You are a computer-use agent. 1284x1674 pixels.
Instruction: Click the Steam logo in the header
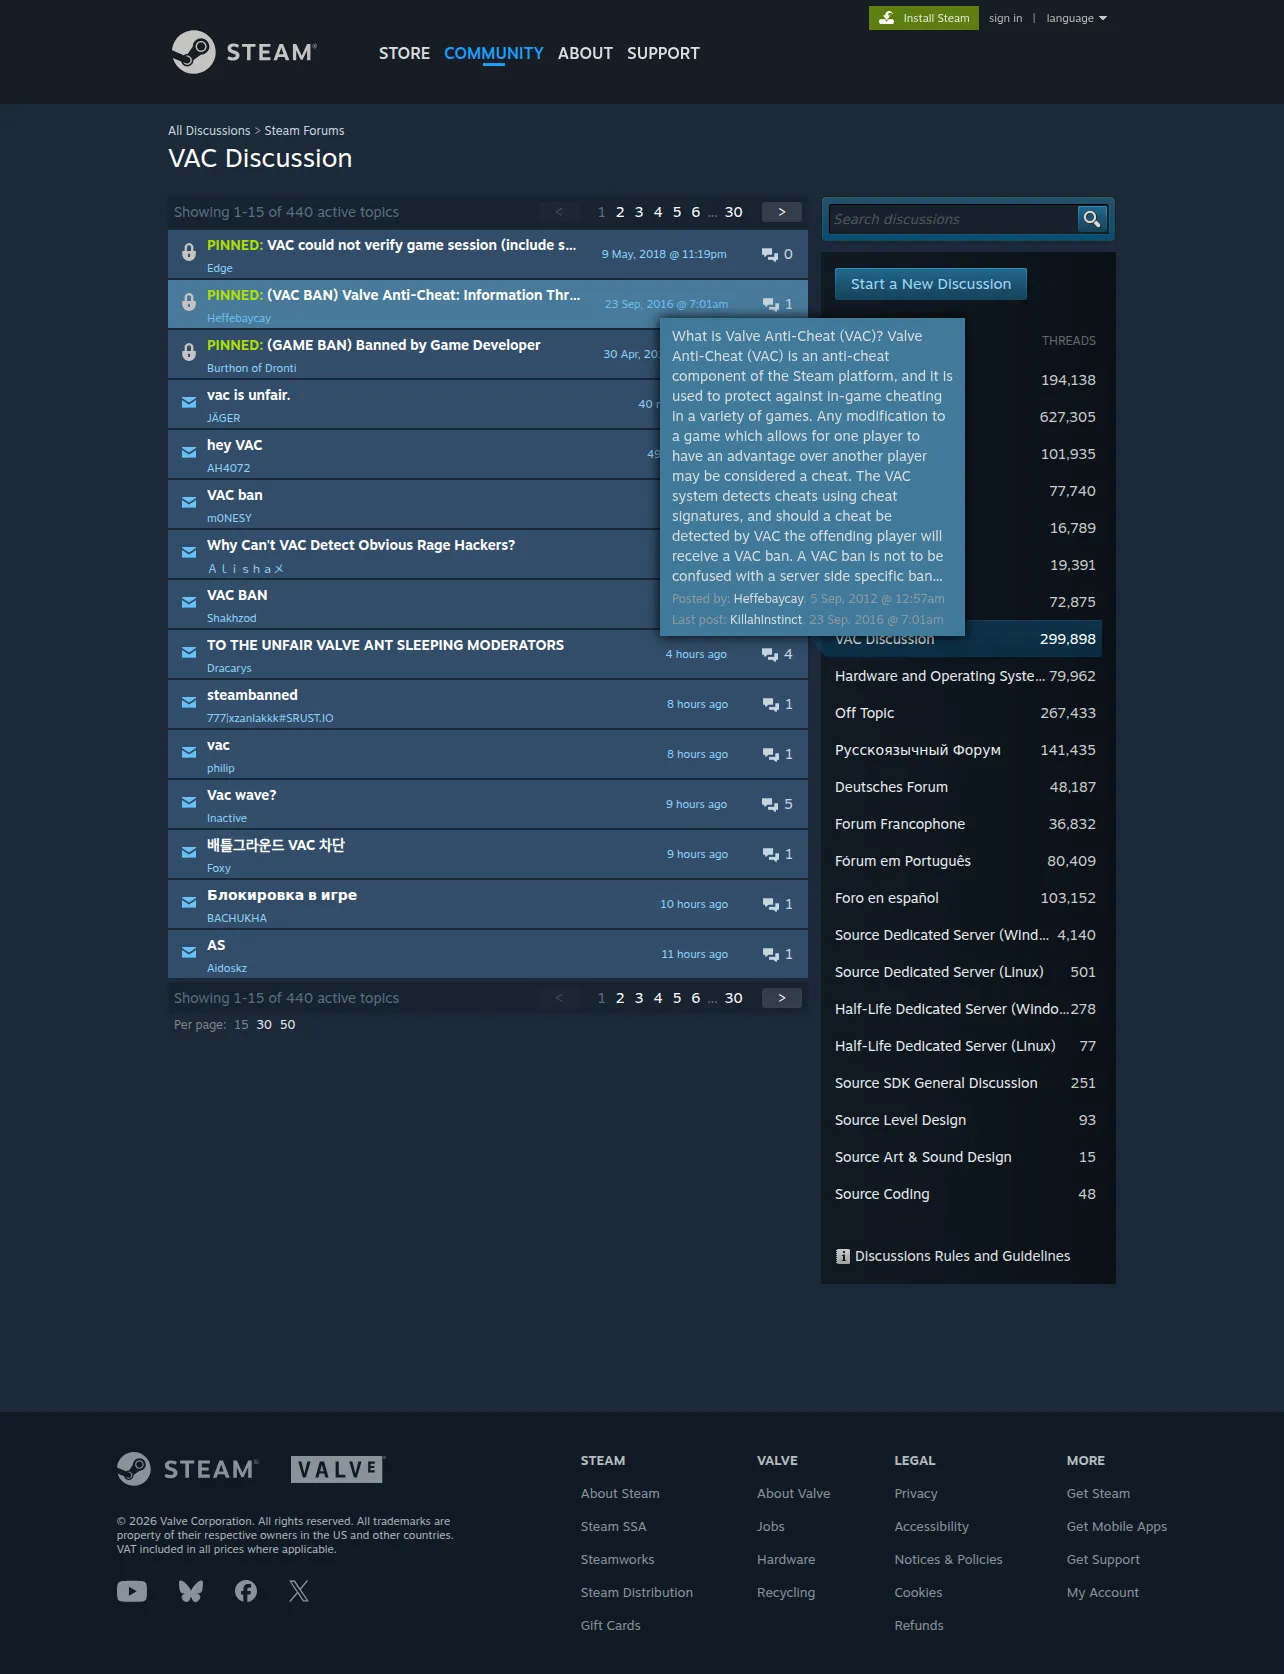point(244,52)
